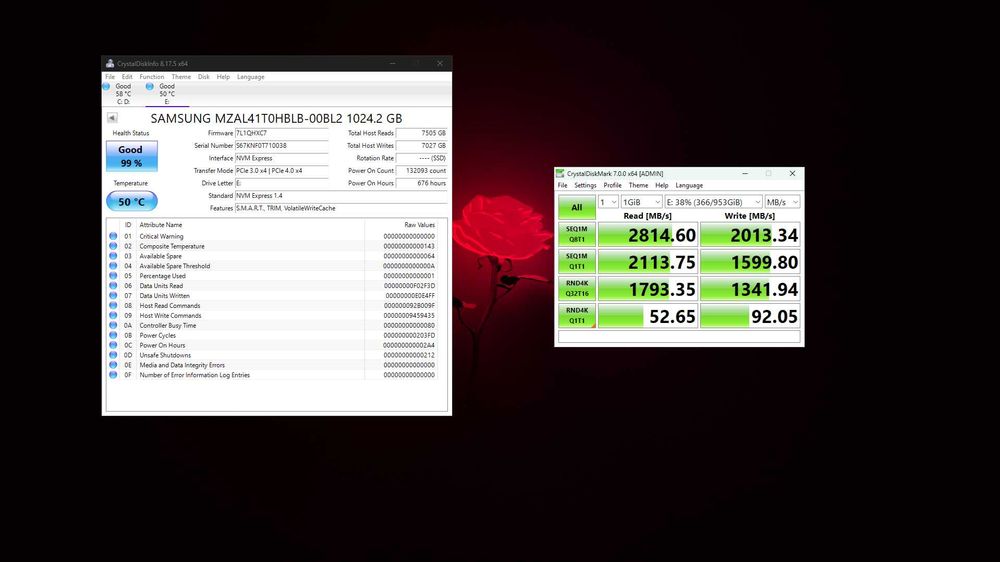Open Function menu in CrystalDiskInfo
This screenshot has width=1000, height=562.
pyautogui.click(x=152, y=77)
